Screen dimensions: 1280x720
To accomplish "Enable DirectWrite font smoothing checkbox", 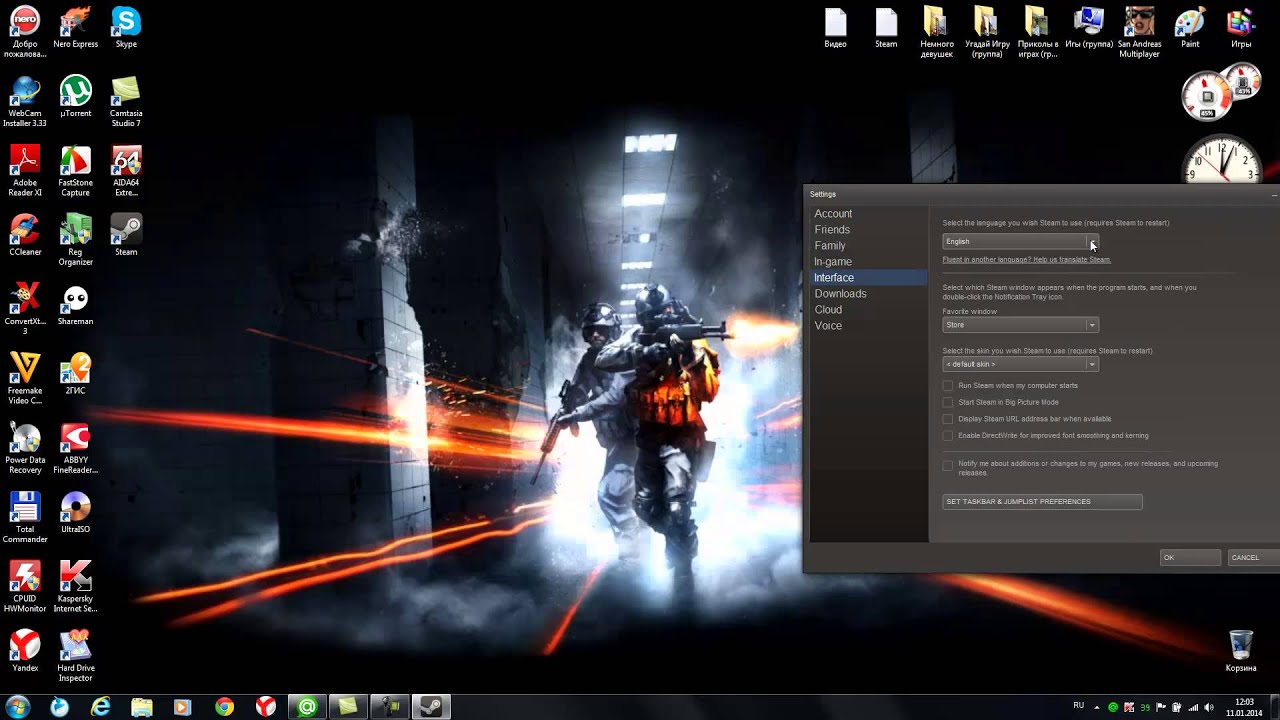I will (x=948, y=436).
